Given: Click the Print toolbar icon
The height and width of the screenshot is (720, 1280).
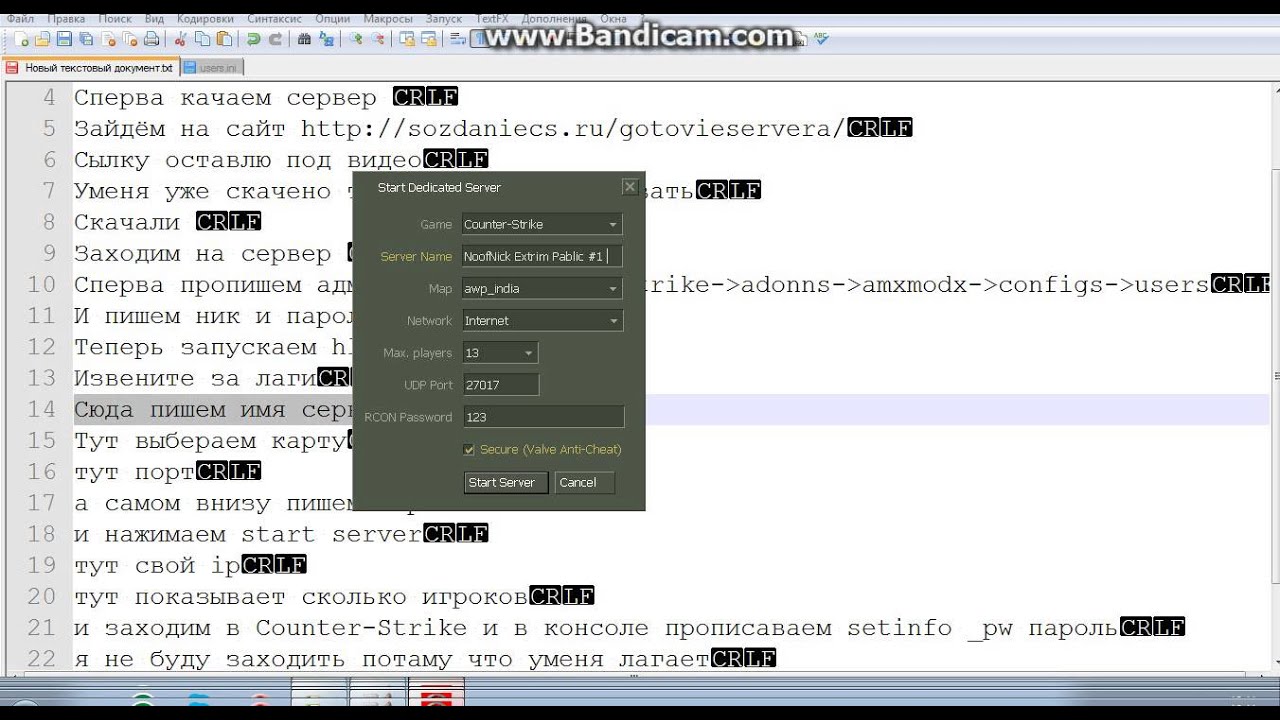Looking at the screenshot, I should click(151, 40).
